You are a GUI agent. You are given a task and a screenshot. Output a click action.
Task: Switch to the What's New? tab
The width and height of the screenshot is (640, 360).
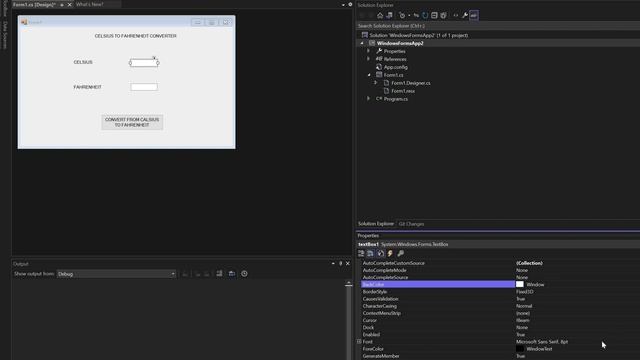click(x=89, y=4)
